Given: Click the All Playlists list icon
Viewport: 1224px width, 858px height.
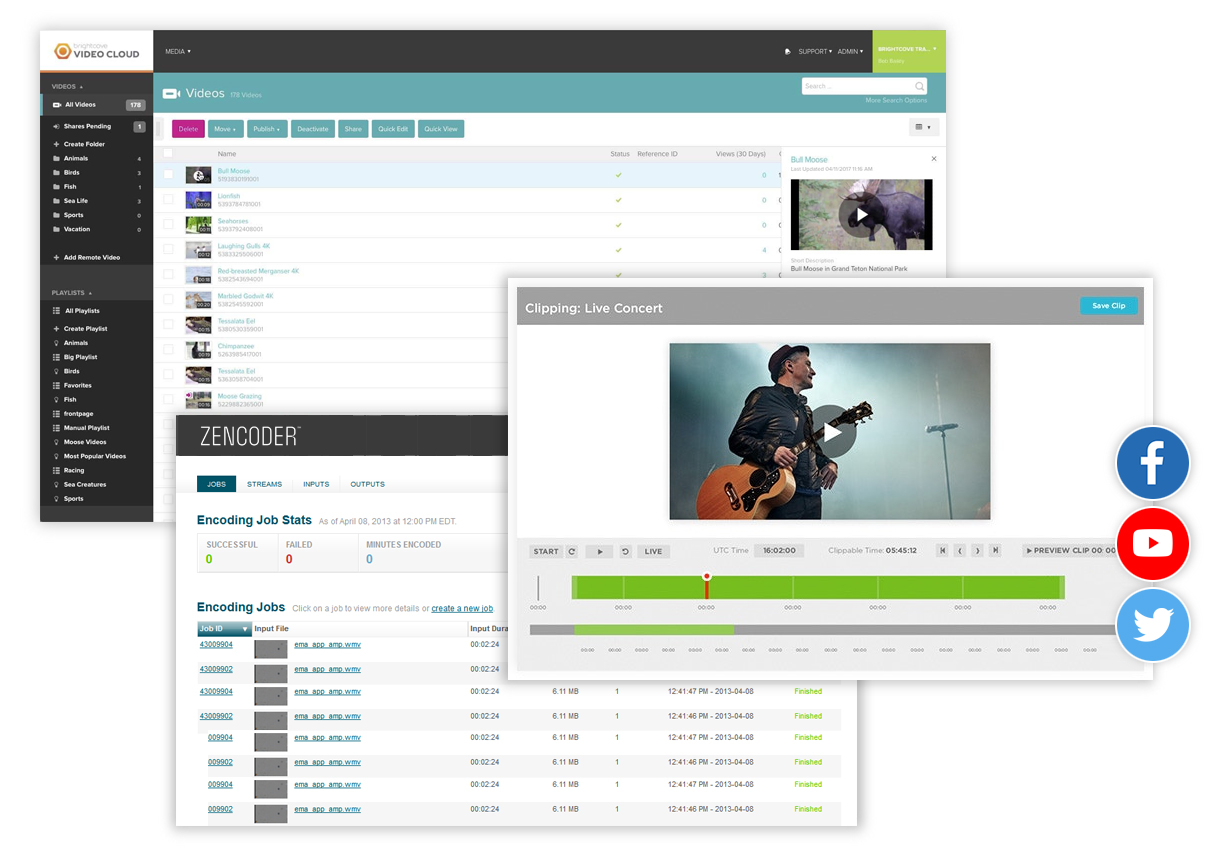Looking at the screenshot, I should pos(56,311).
